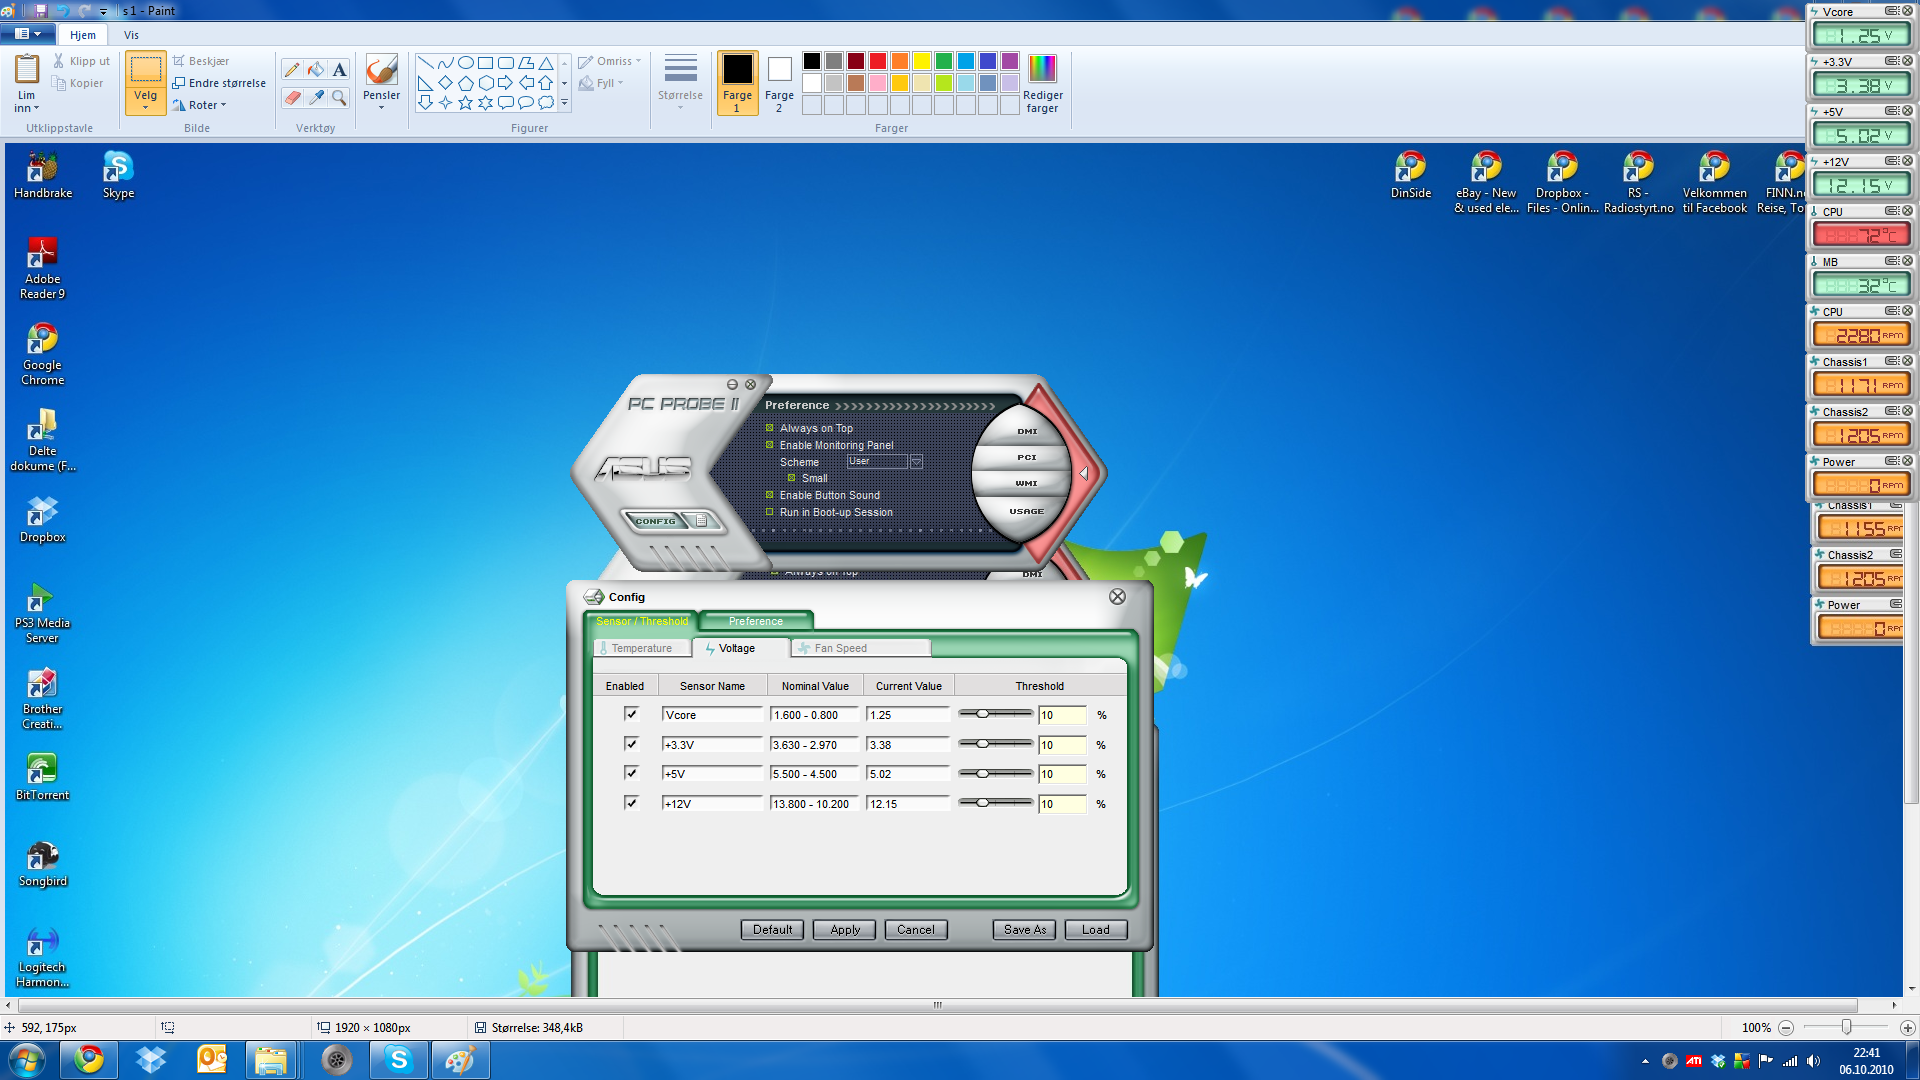Choose the oval shape
Viewport: 1920px width, 1080px height.
point(465,62)
